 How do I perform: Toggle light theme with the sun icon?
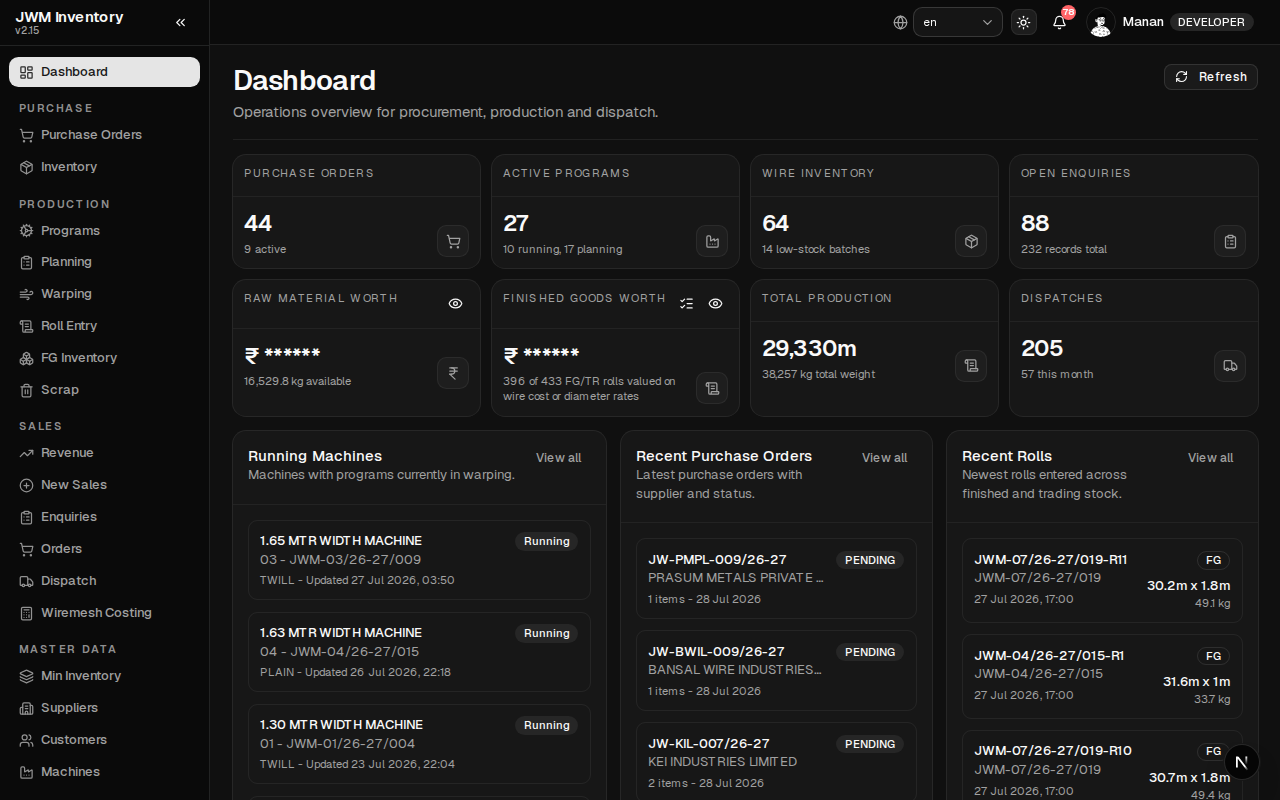coord(1023,22)
